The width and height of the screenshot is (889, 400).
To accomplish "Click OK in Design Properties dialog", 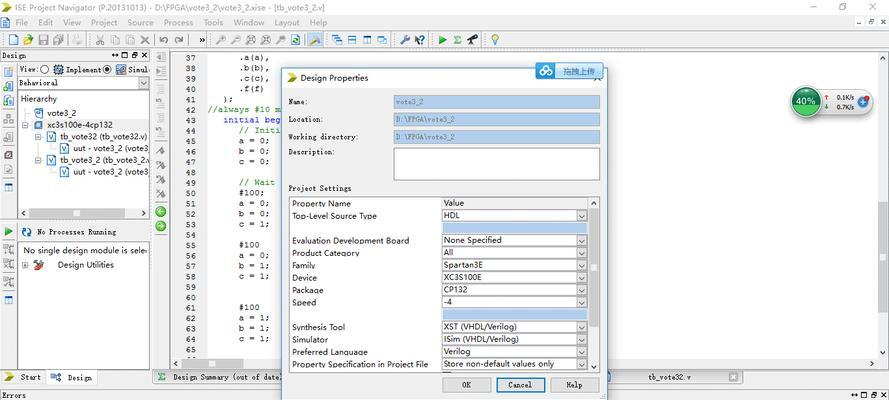I will click(x=466, y=385).
